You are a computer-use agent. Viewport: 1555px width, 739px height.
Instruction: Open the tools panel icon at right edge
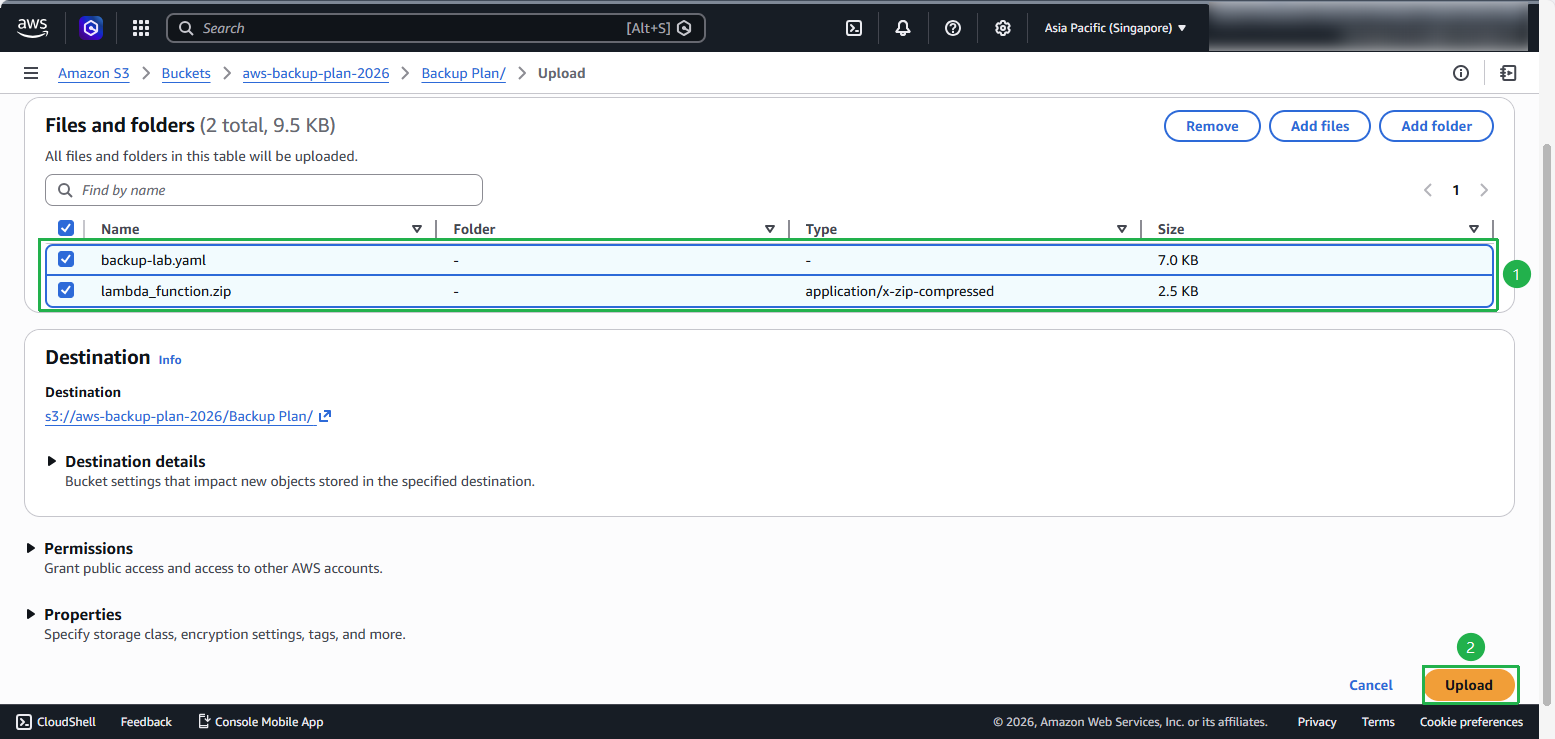(x=1508, y=73)
